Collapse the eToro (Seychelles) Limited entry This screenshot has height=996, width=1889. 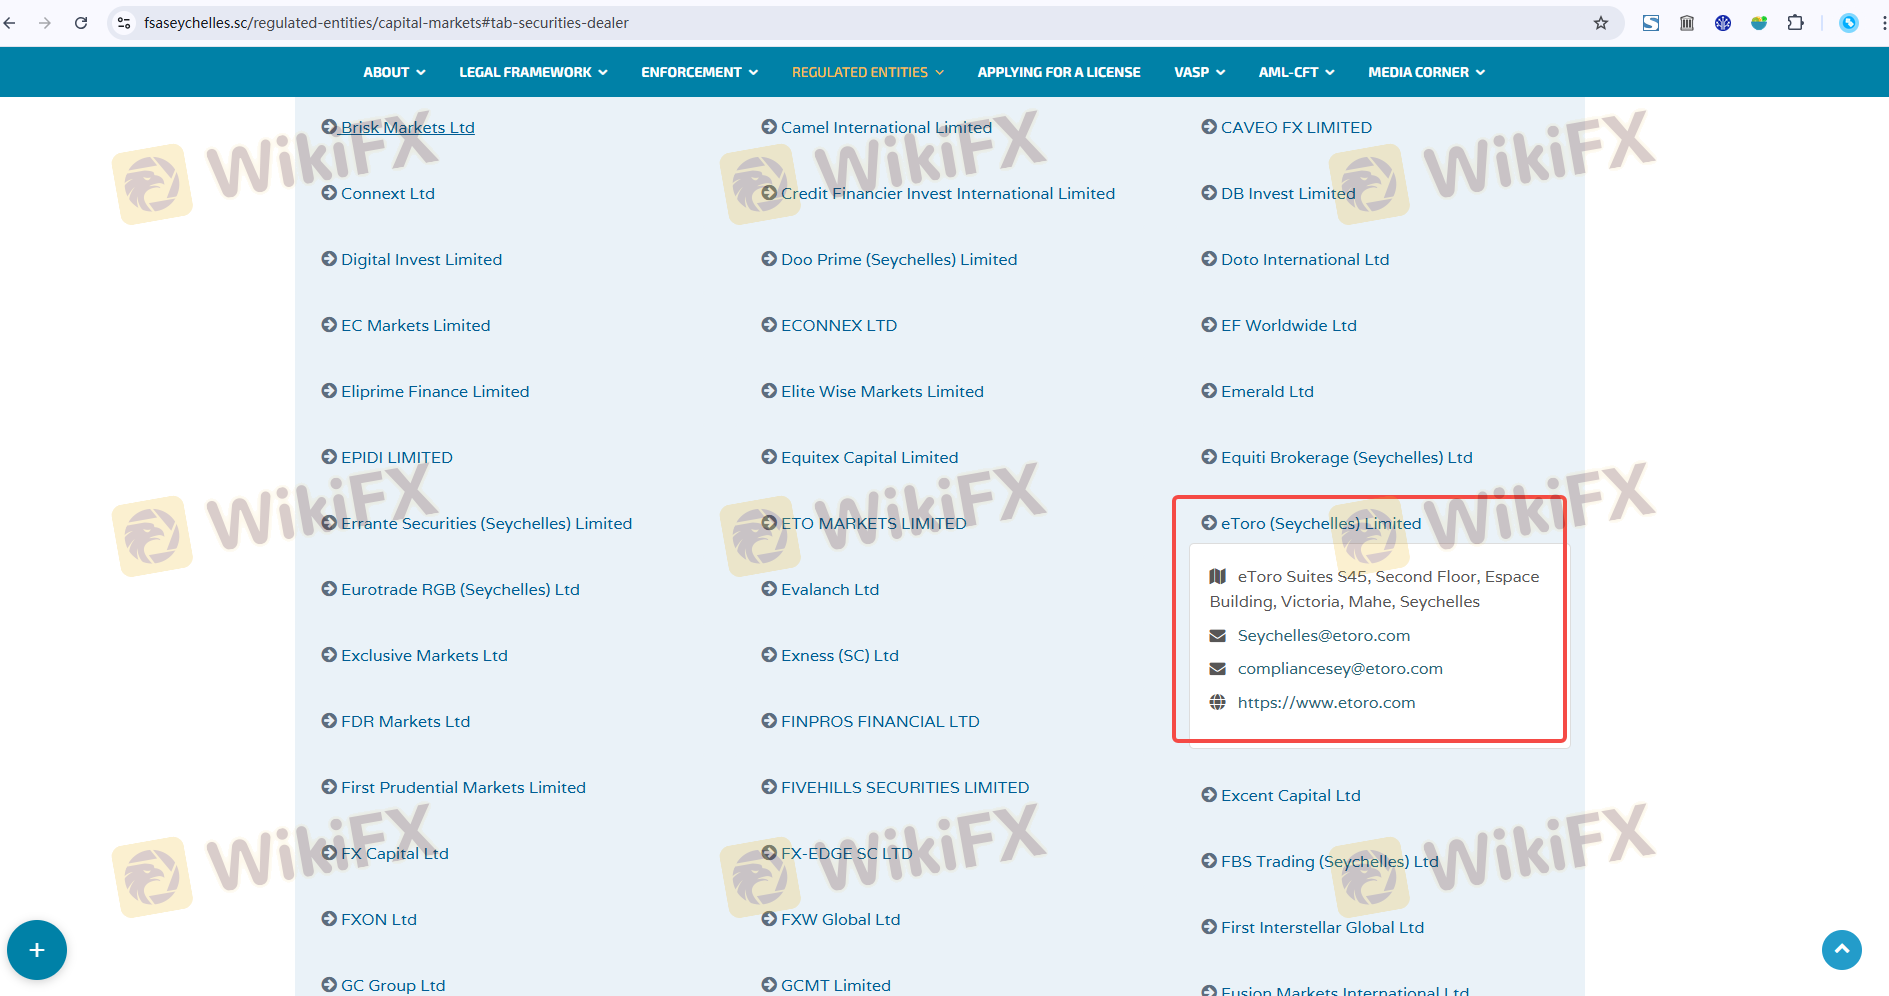pyautogui.click(x=1319, y=523)
